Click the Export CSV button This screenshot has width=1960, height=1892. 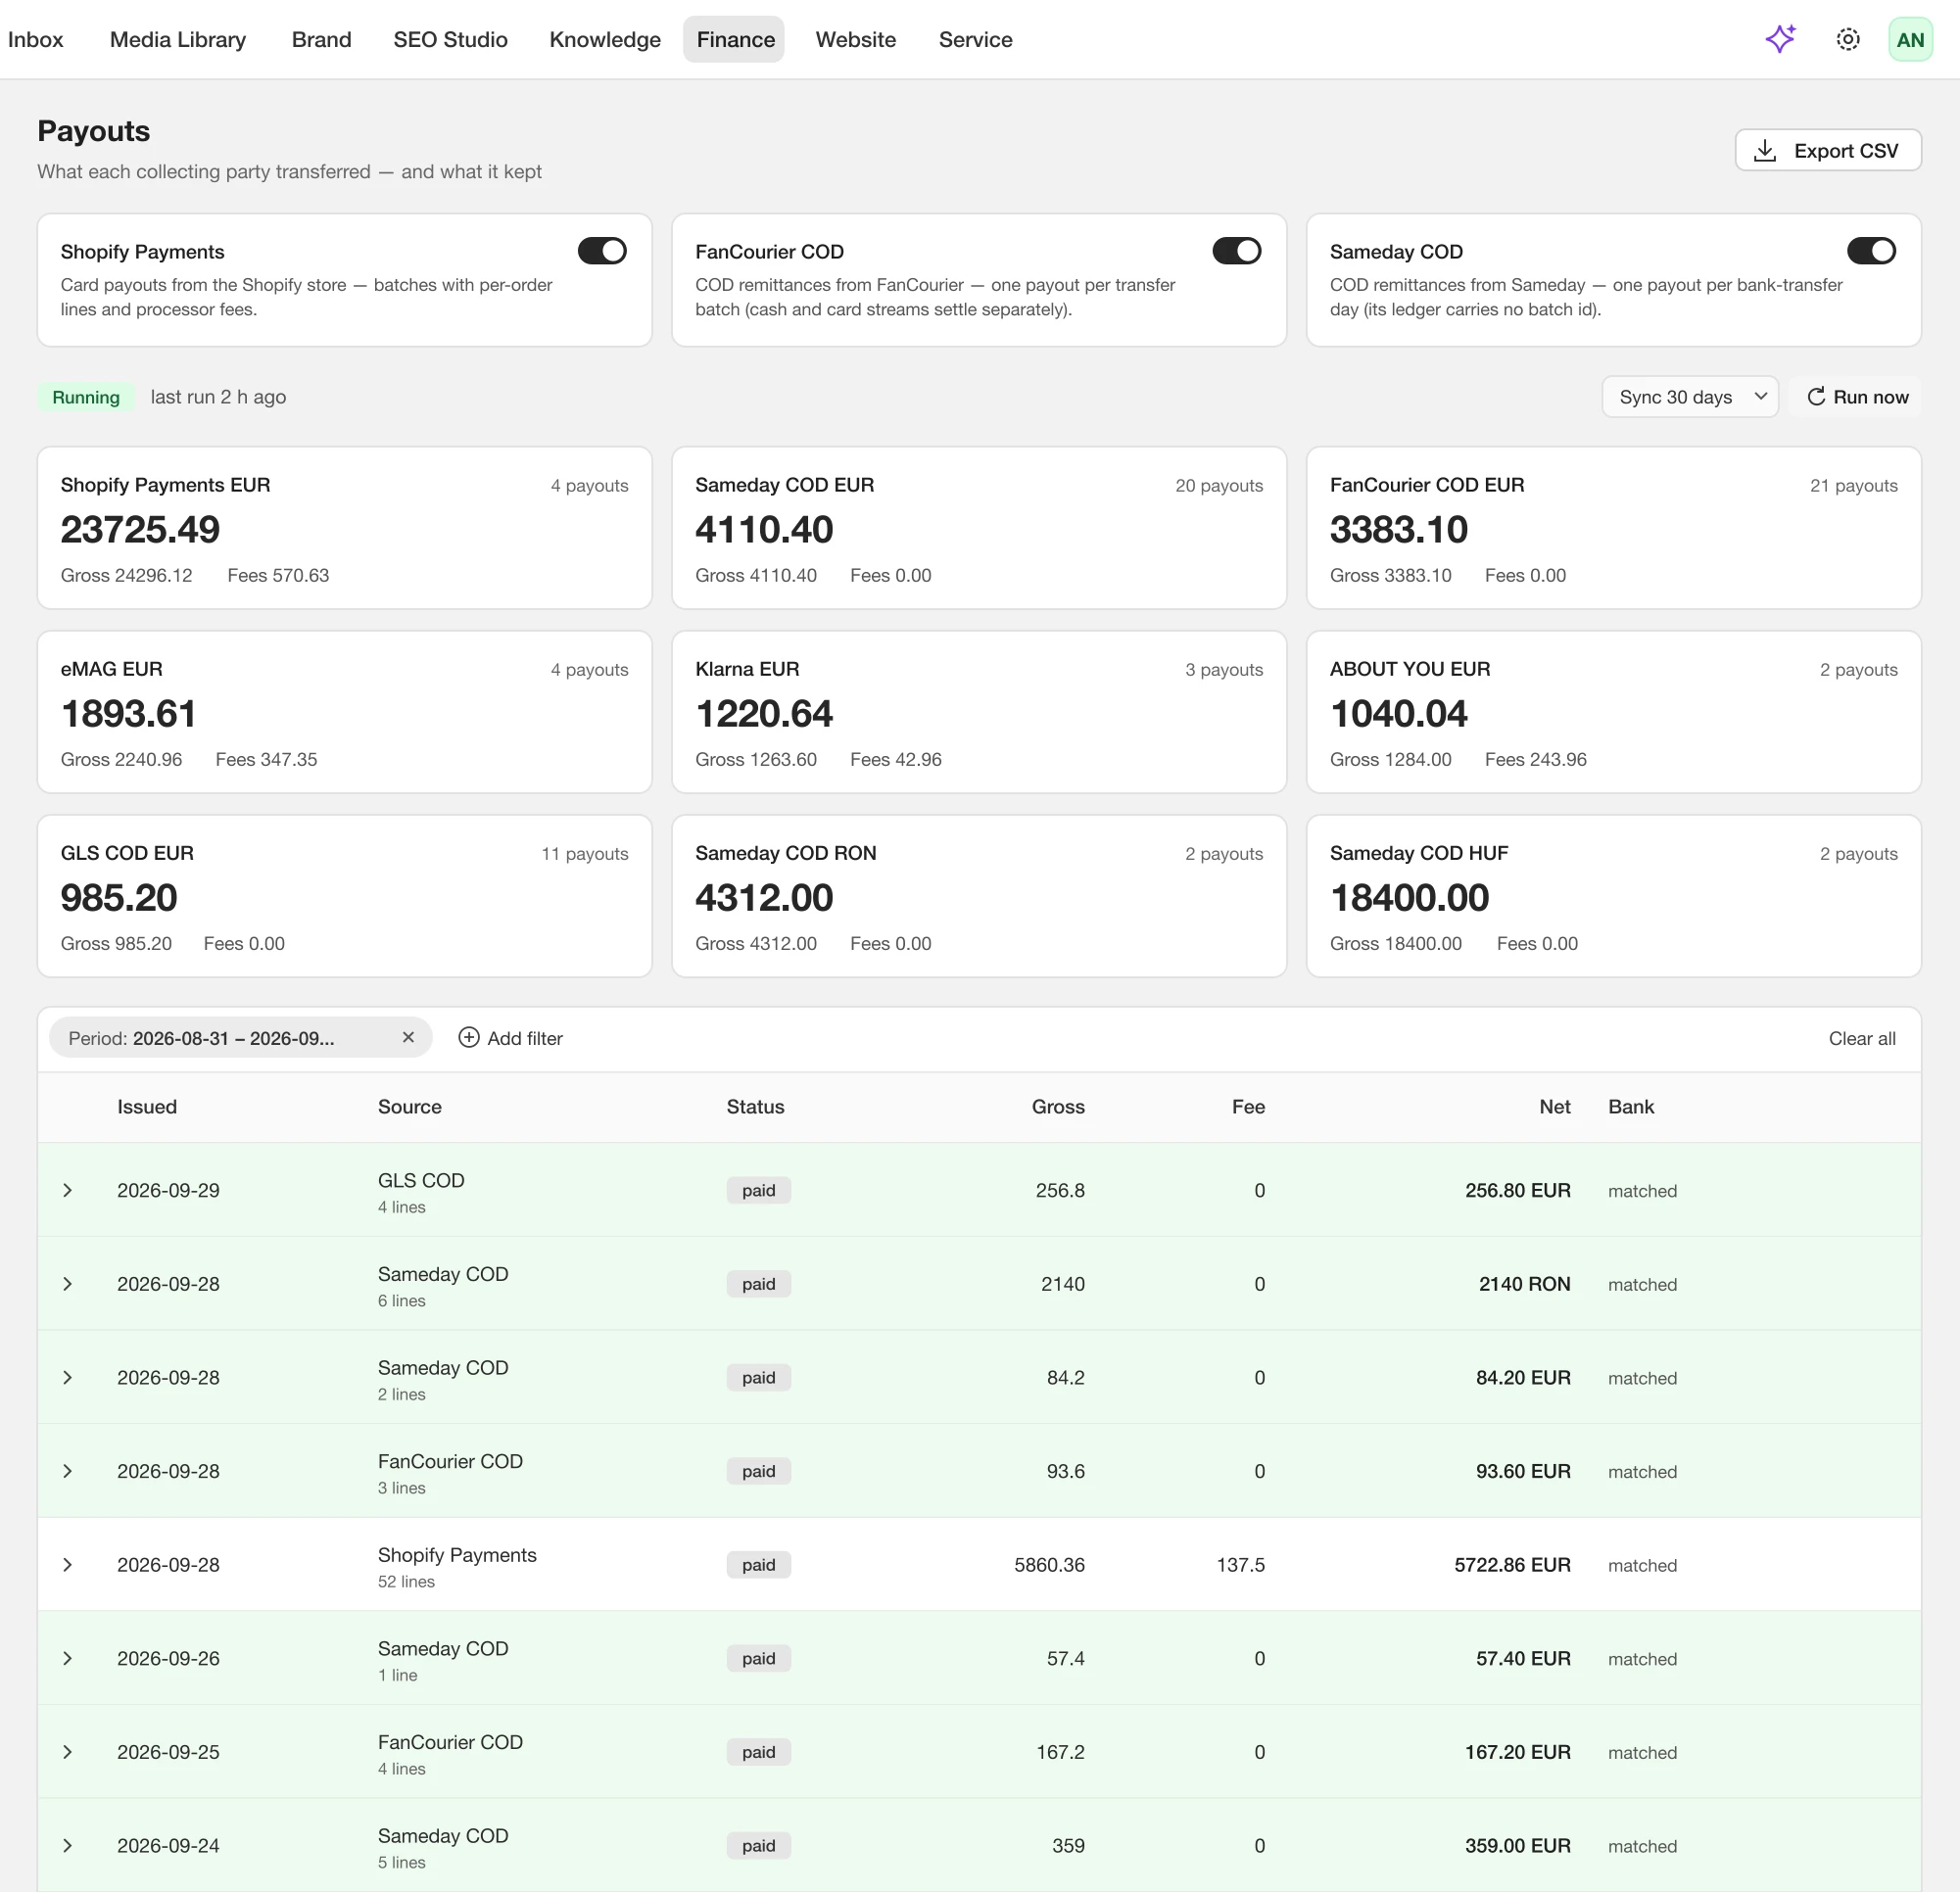(x=1827, y=150)
